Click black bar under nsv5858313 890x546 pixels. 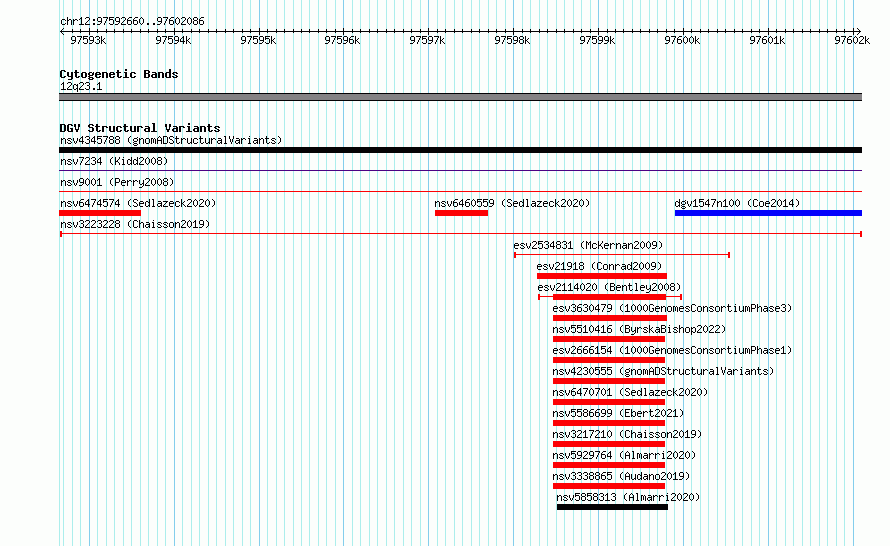[x=612, y=507]
